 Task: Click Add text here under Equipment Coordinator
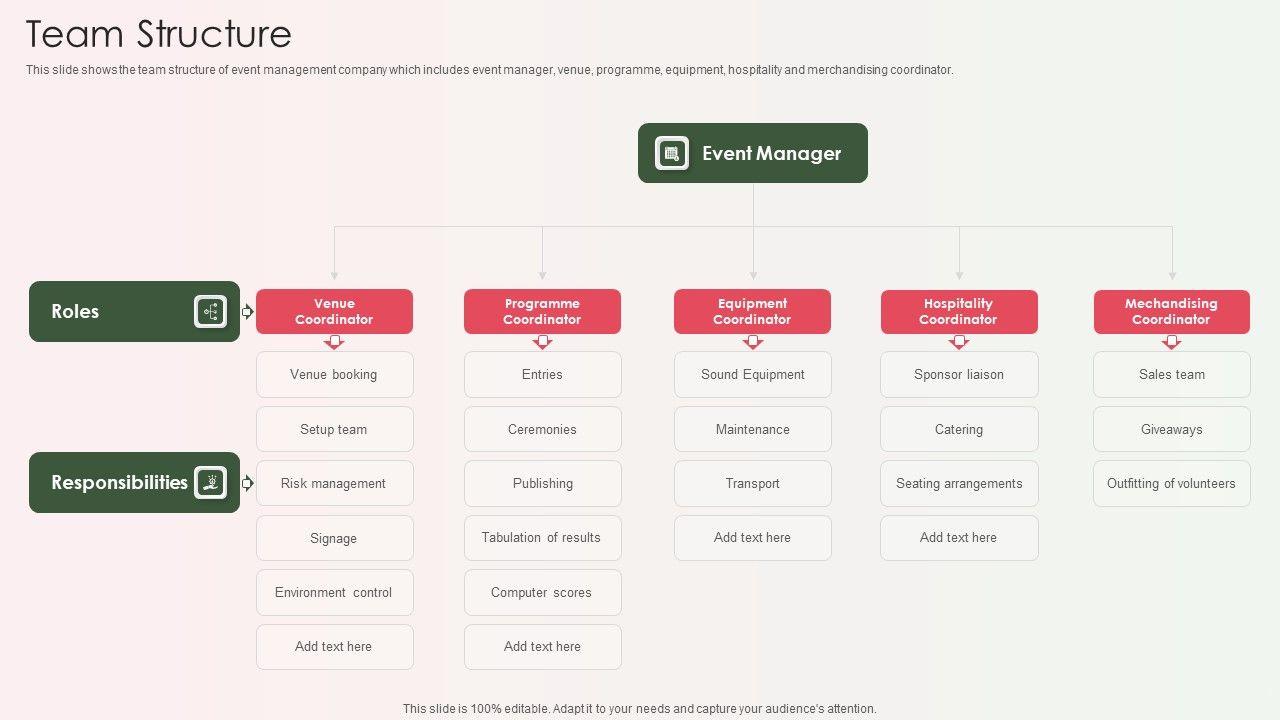coord(752,538)
